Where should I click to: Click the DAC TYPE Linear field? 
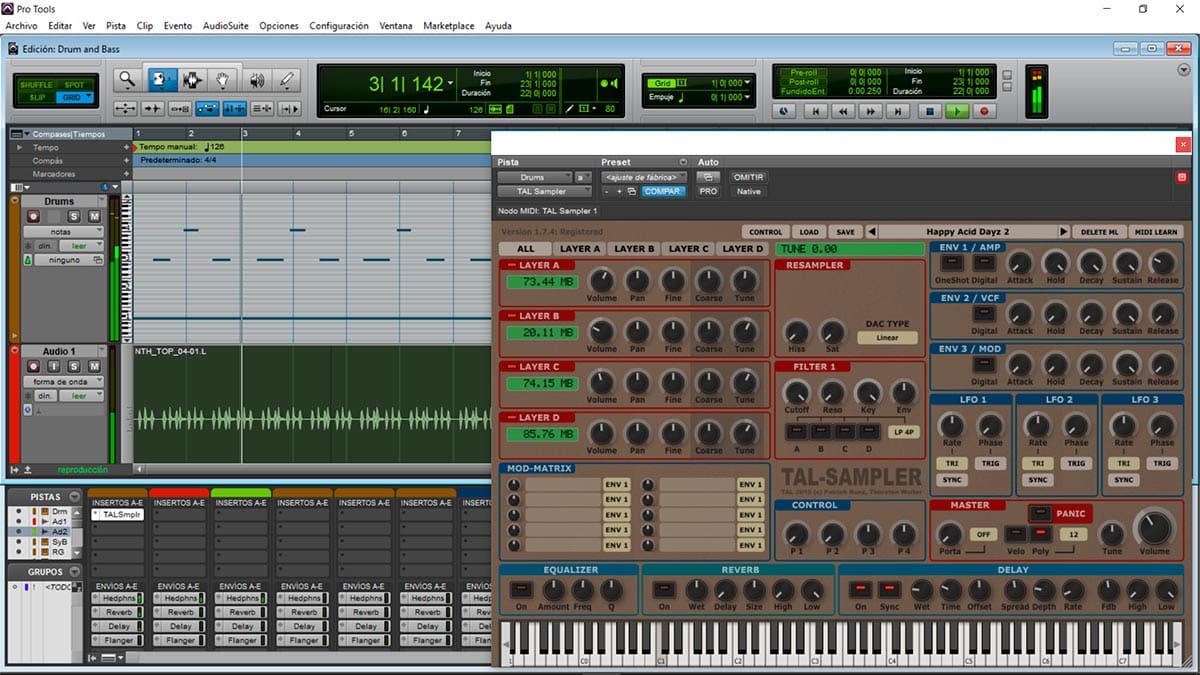(x=888, y=337)
